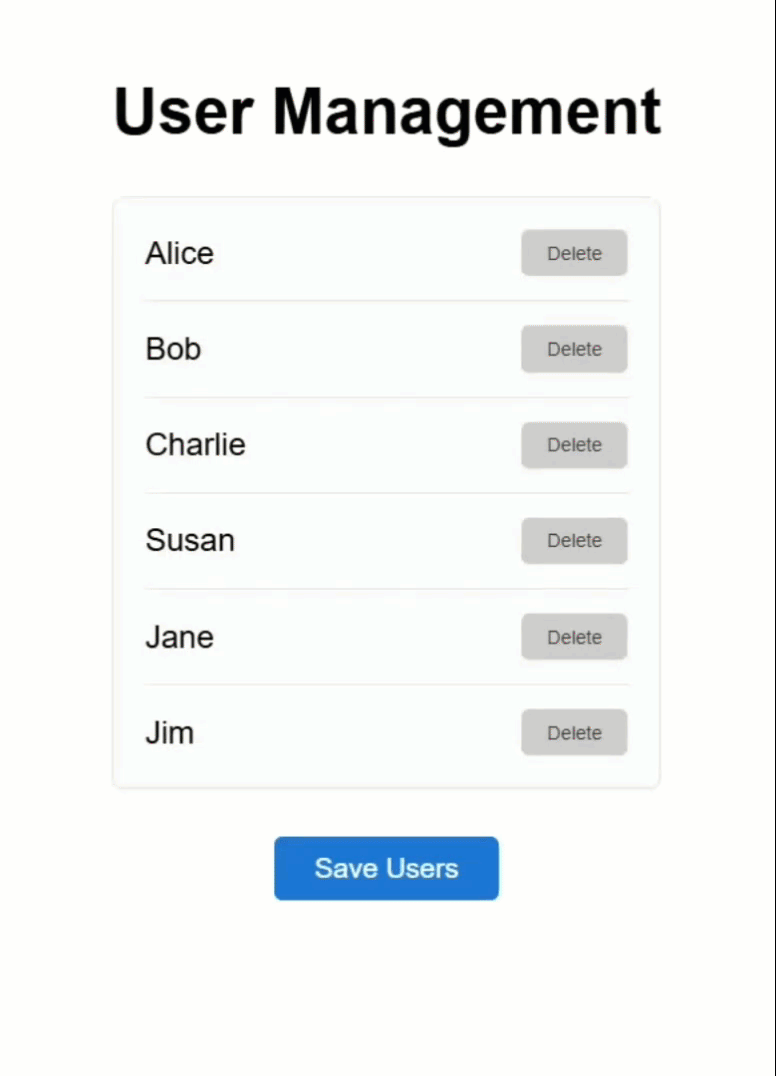776x1076 pixels.
Task: Select the Charlie name label
Action: click(196, 445)
